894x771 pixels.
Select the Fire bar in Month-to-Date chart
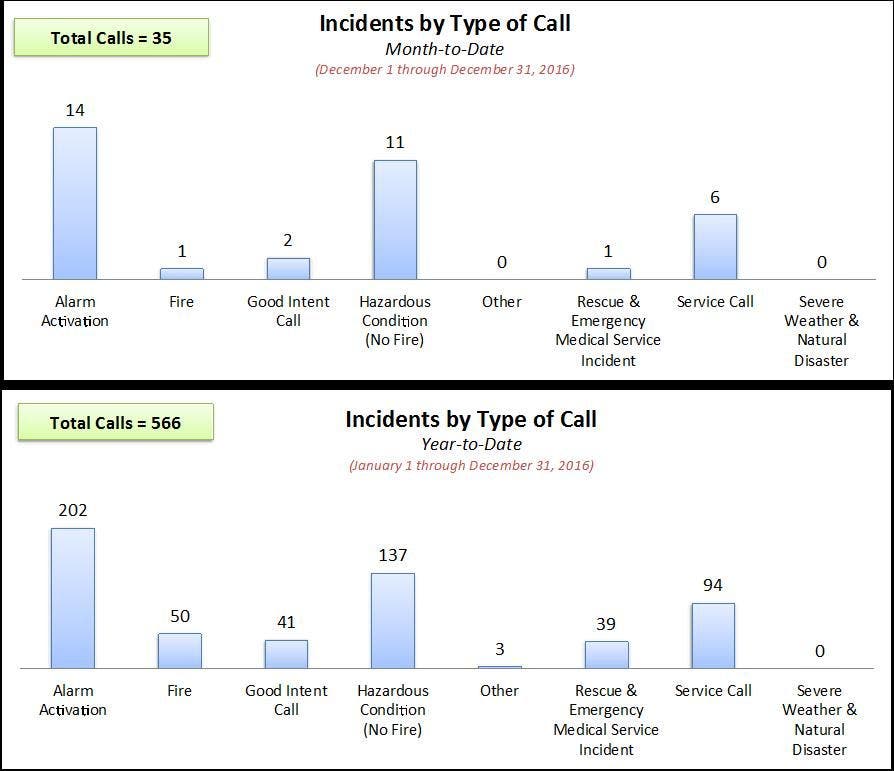coord(182,273)
